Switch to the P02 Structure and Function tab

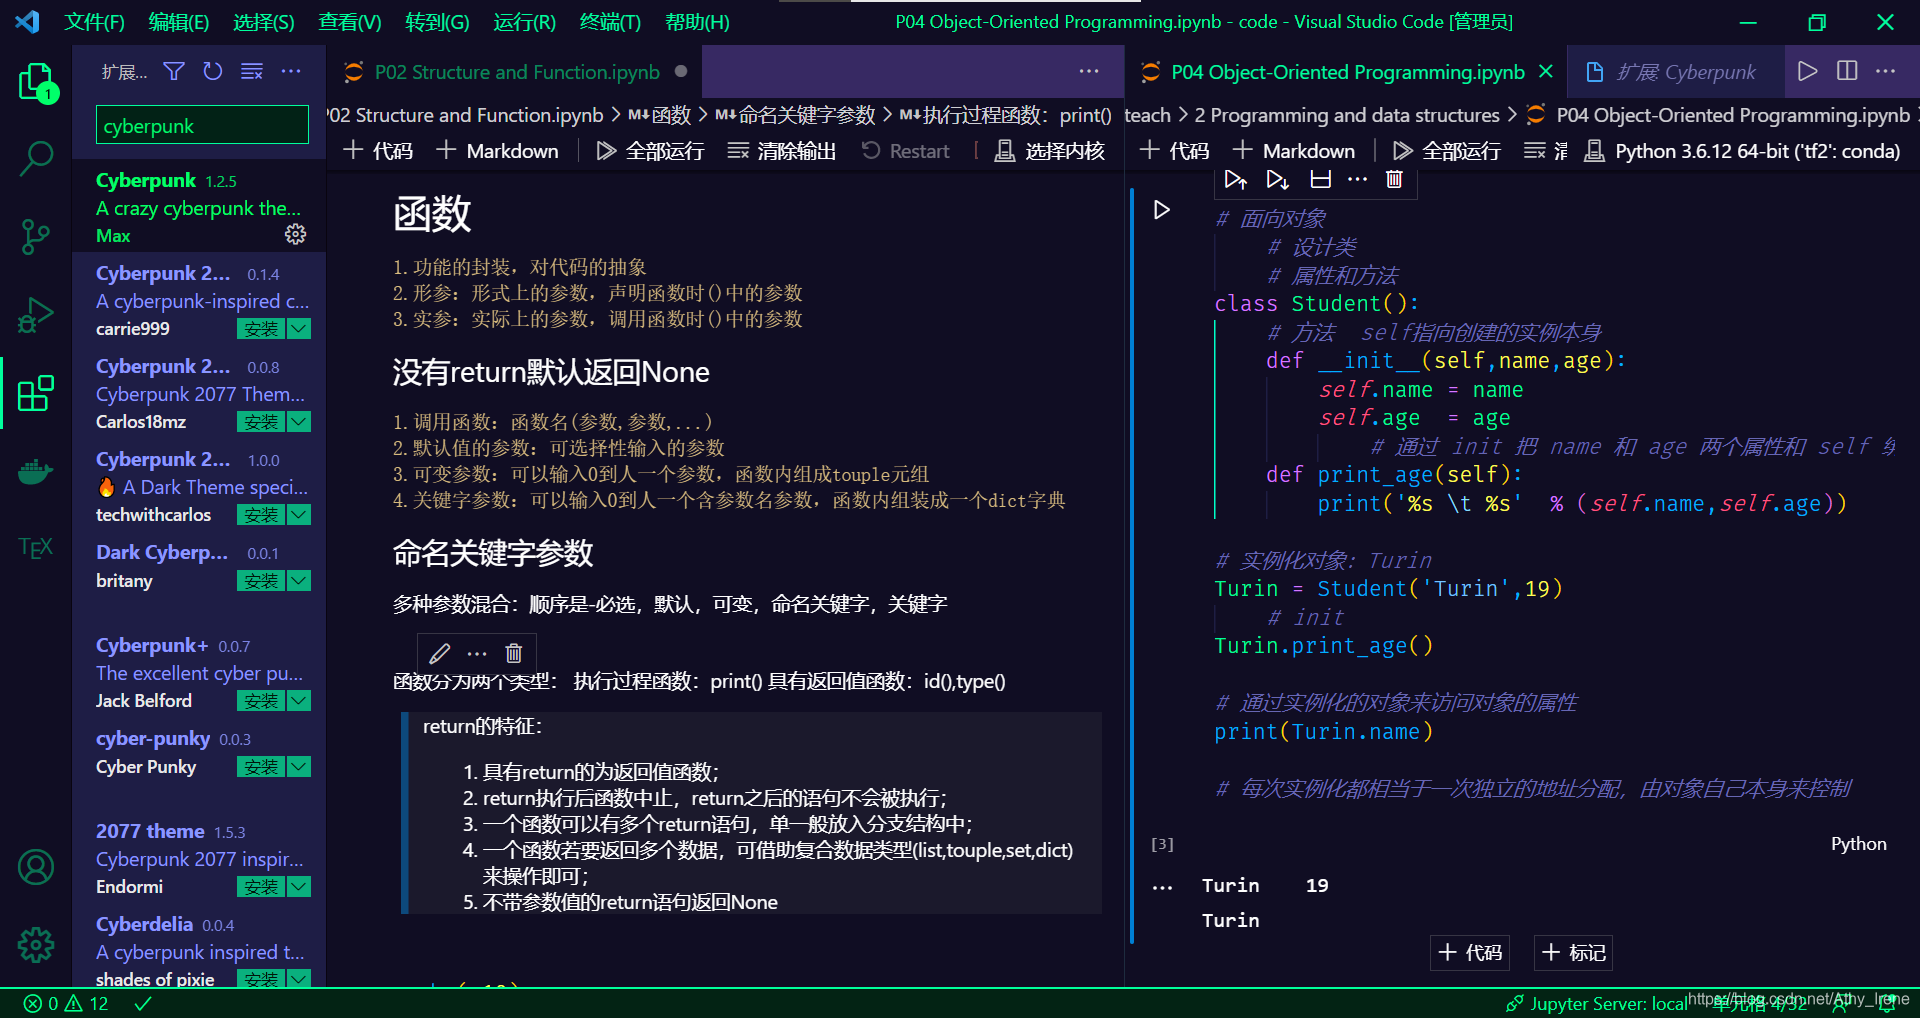pyautogui.click(x=516, y=71)
